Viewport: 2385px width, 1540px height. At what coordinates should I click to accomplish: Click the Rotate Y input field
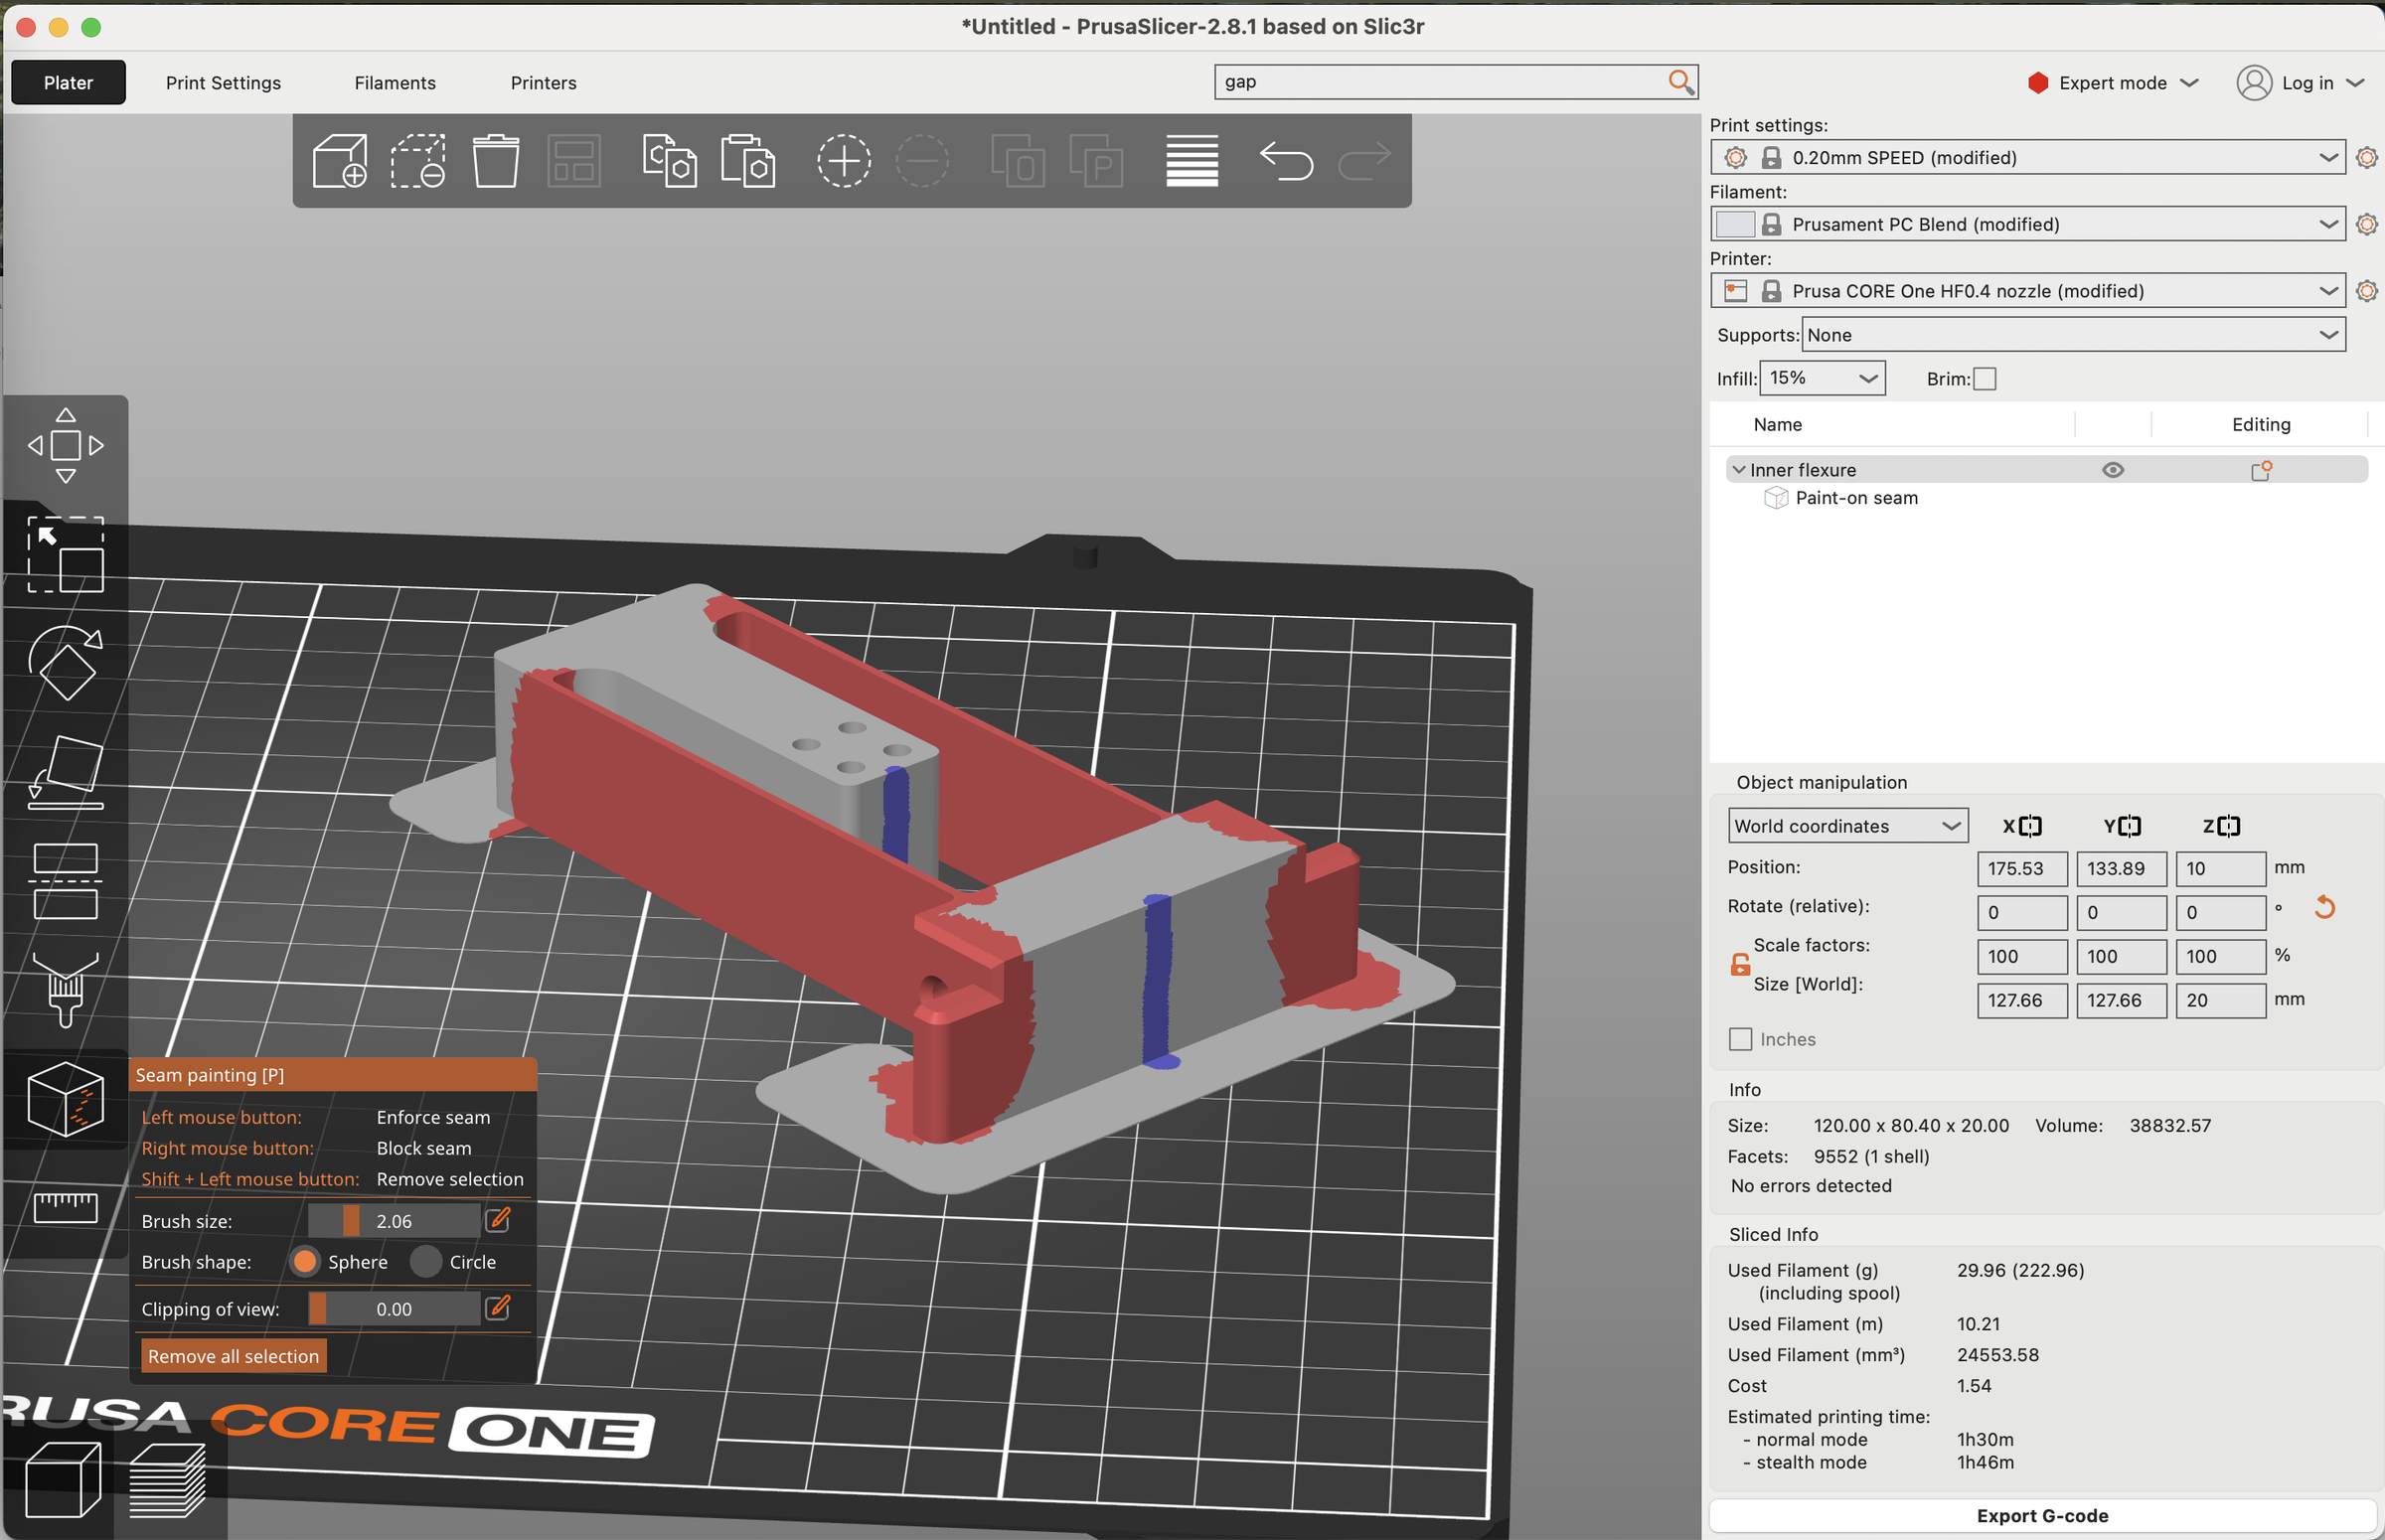tap(2121, 913)
